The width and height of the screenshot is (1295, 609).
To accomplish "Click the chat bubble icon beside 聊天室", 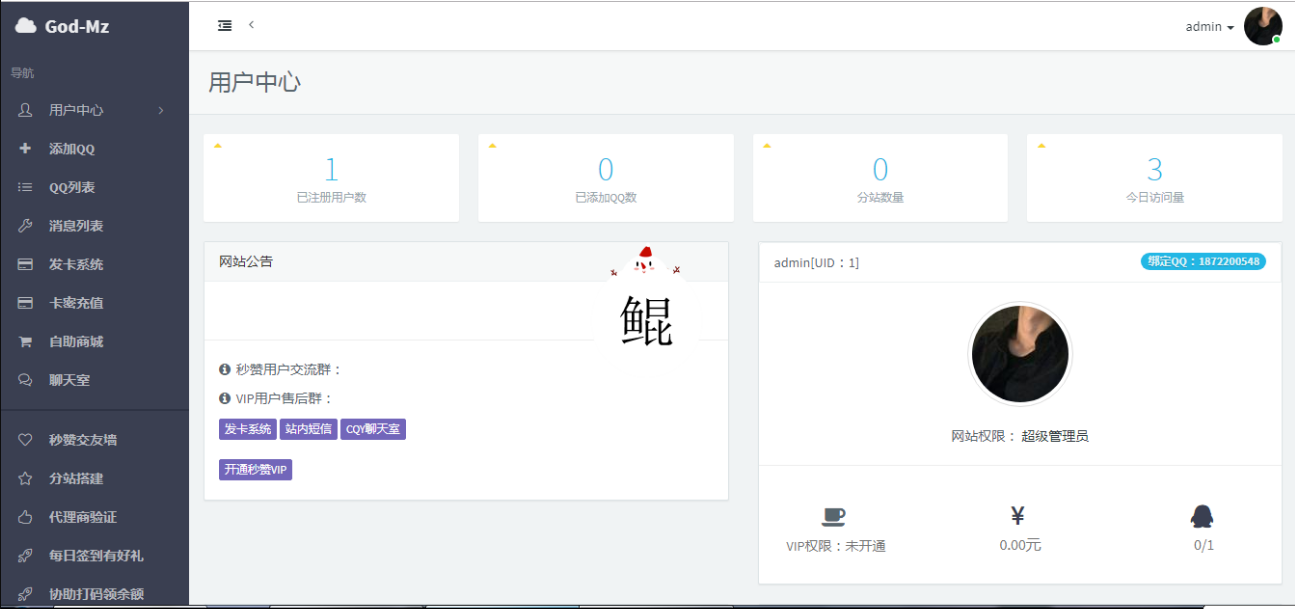I will coord(25,380).
